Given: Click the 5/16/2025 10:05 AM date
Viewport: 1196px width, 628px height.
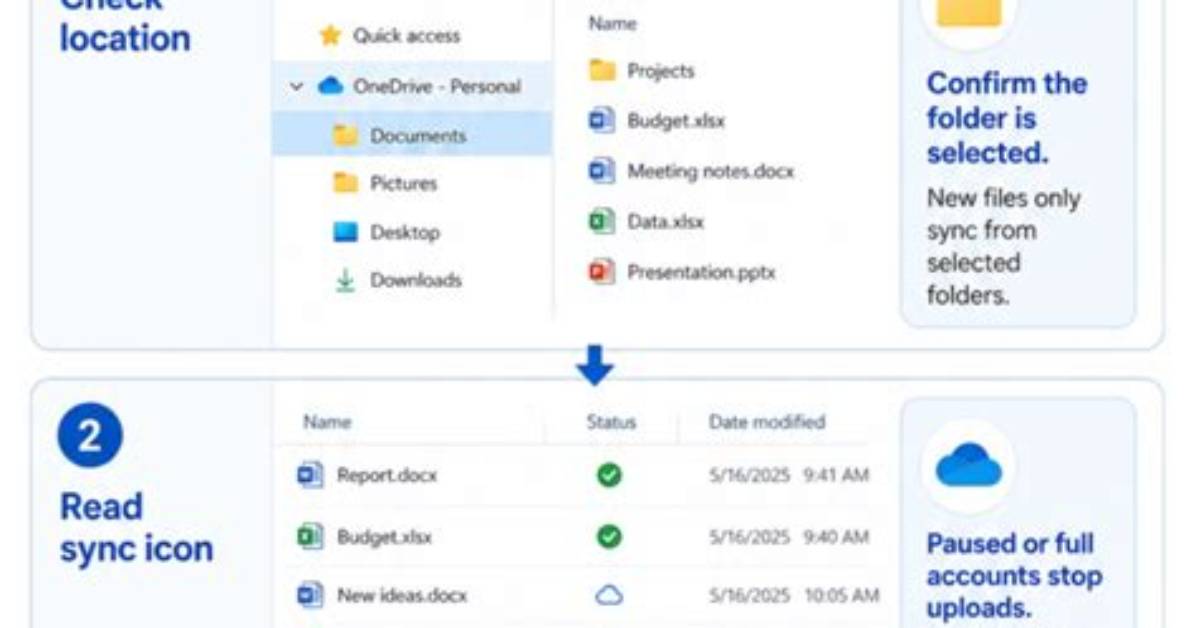Looking at the screenshot, I should [794, 595].
